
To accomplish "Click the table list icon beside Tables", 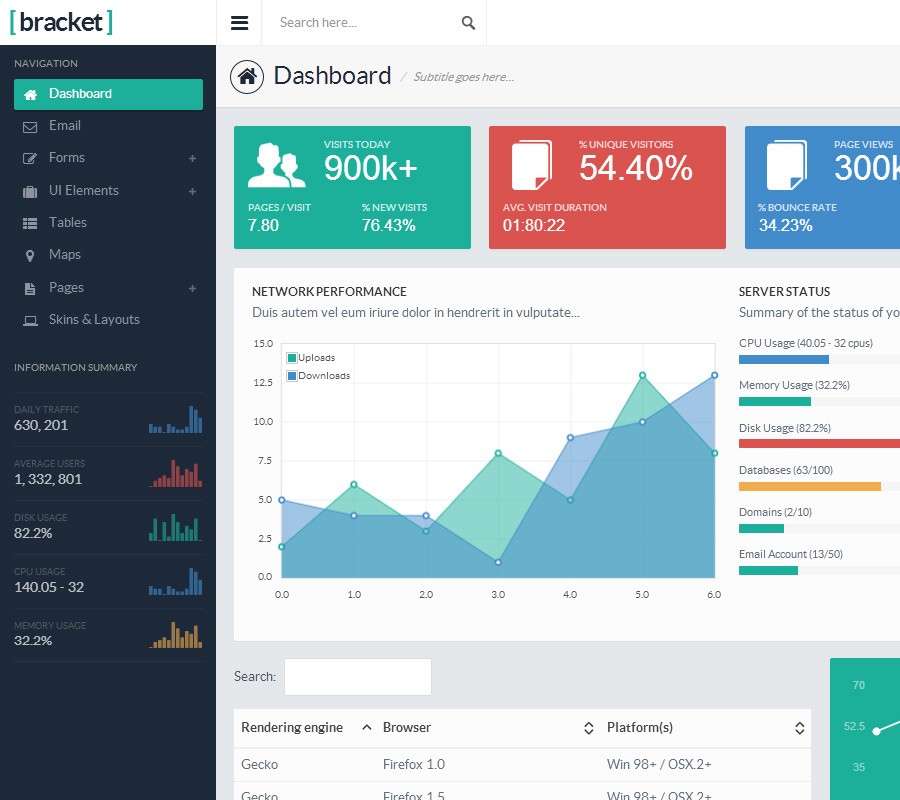I will pos(30,223).
